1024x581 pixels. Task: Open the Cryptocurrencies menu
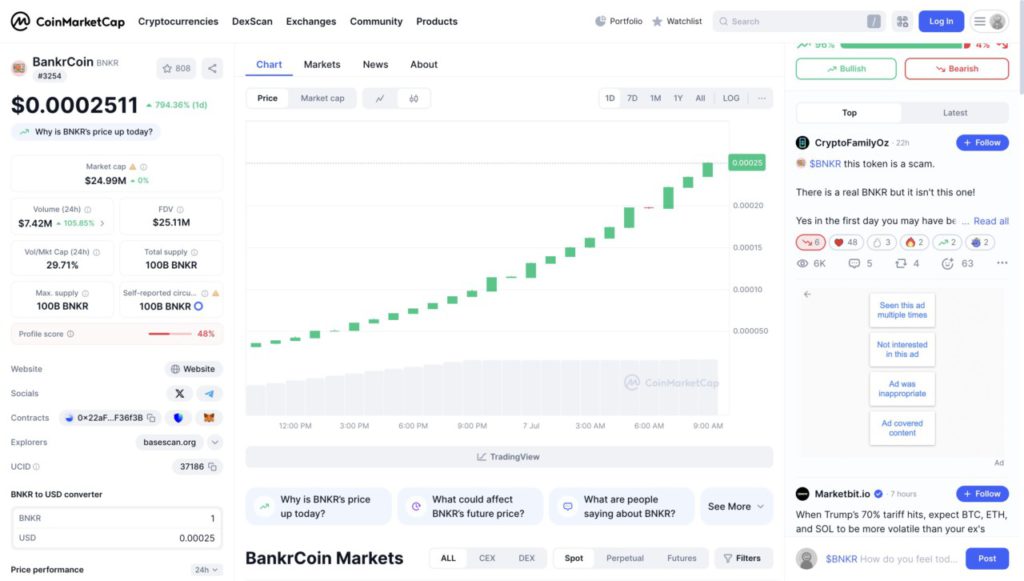point(178,22)
